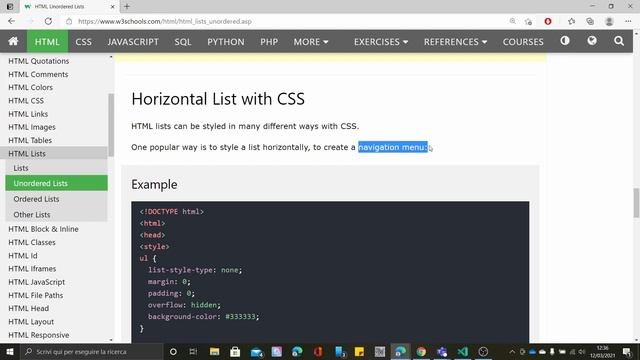Image resolution: width=640 pixels, height=360 pixels.
Task: Toggle the dark mode contrast icon
Action: coord(565,41)
